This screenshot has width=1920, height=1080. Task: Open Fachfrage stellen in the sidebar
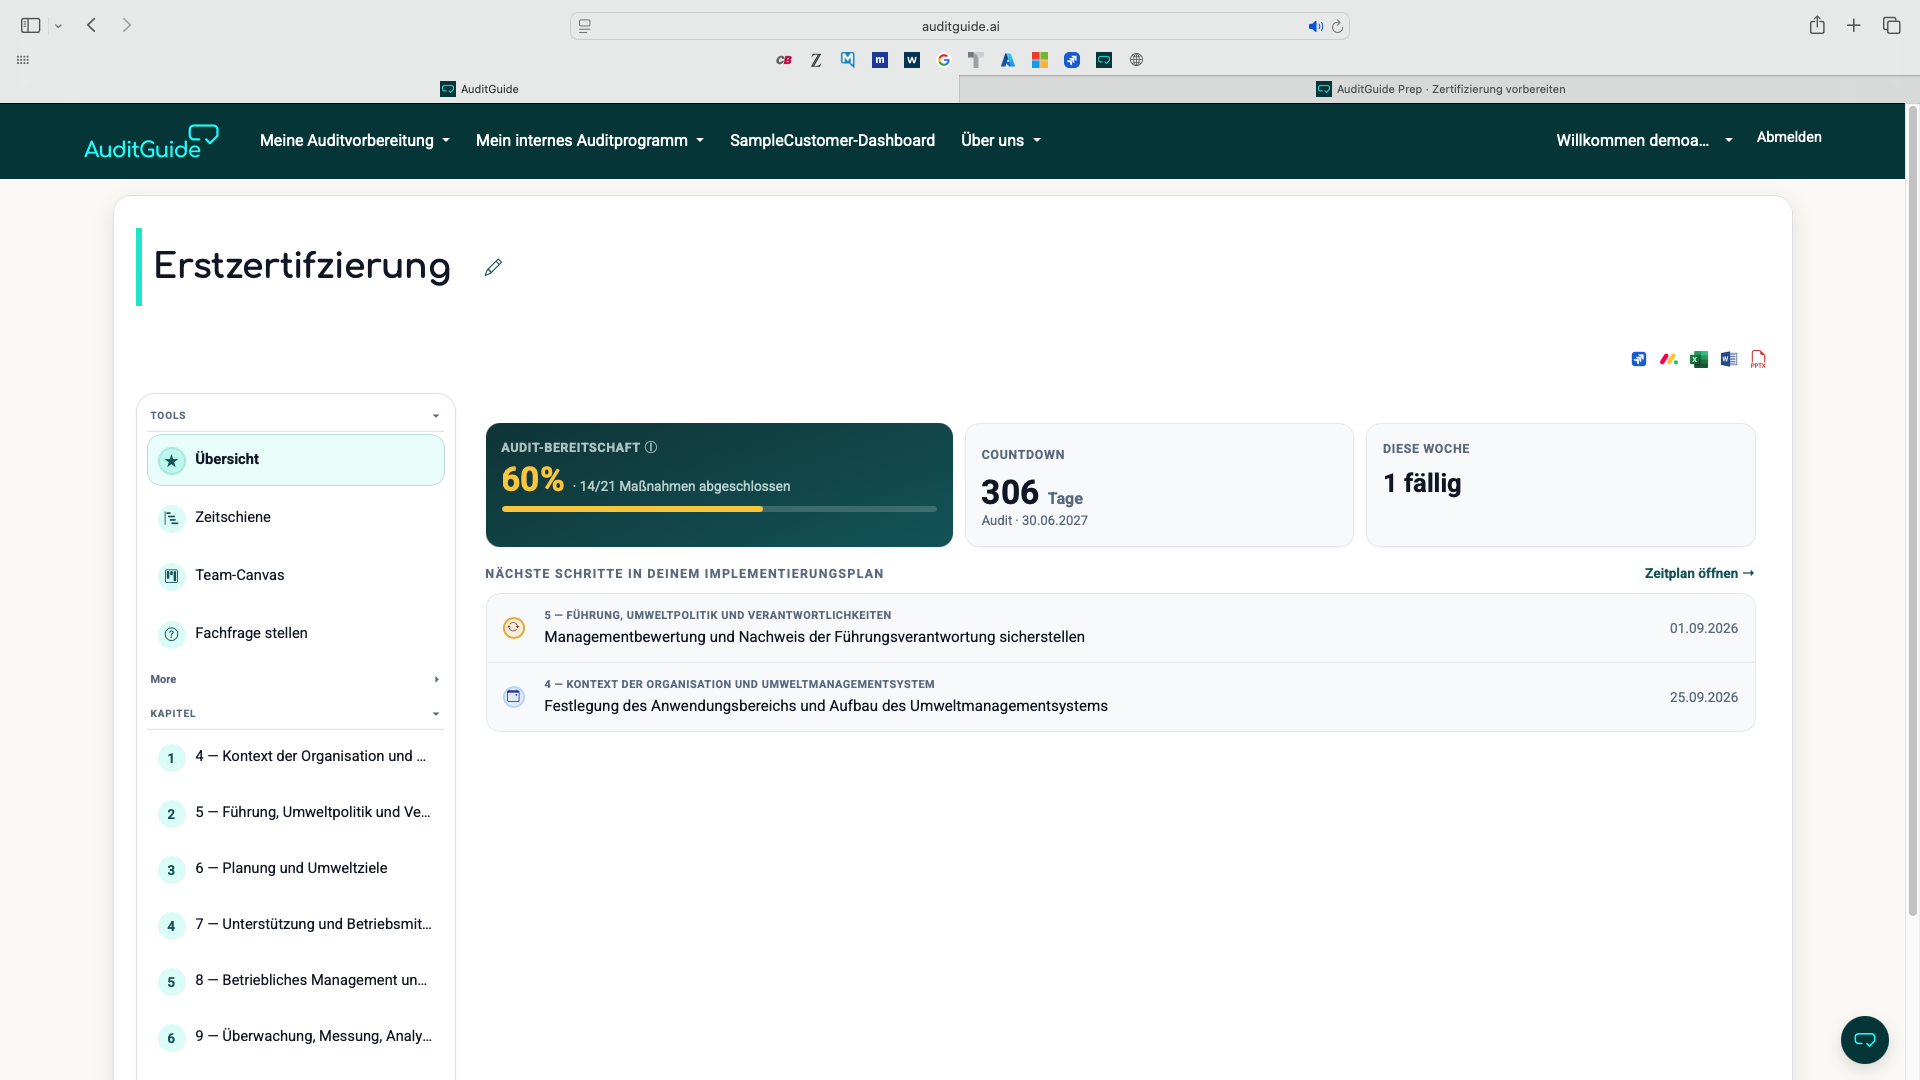[296, 634]
